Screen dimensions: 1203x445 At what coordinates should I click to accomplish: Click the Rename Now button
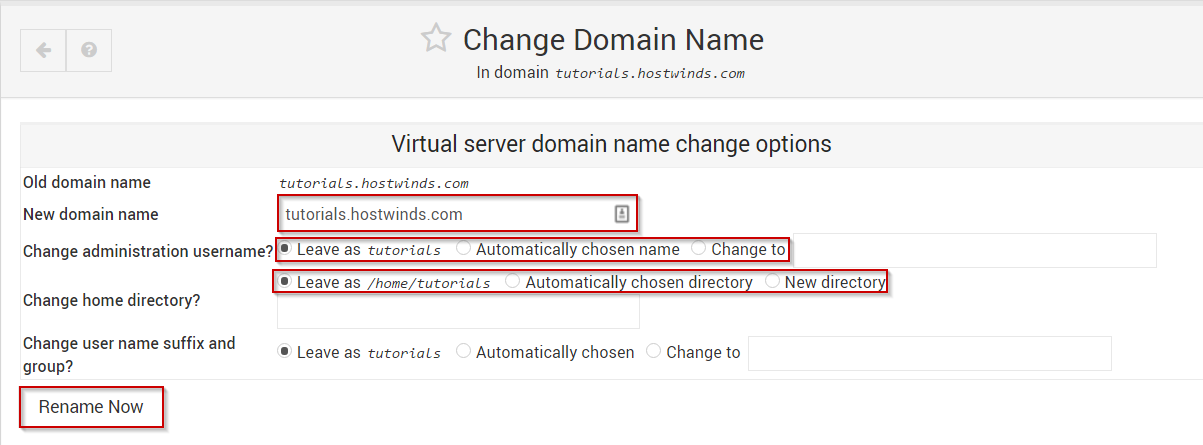91,407
